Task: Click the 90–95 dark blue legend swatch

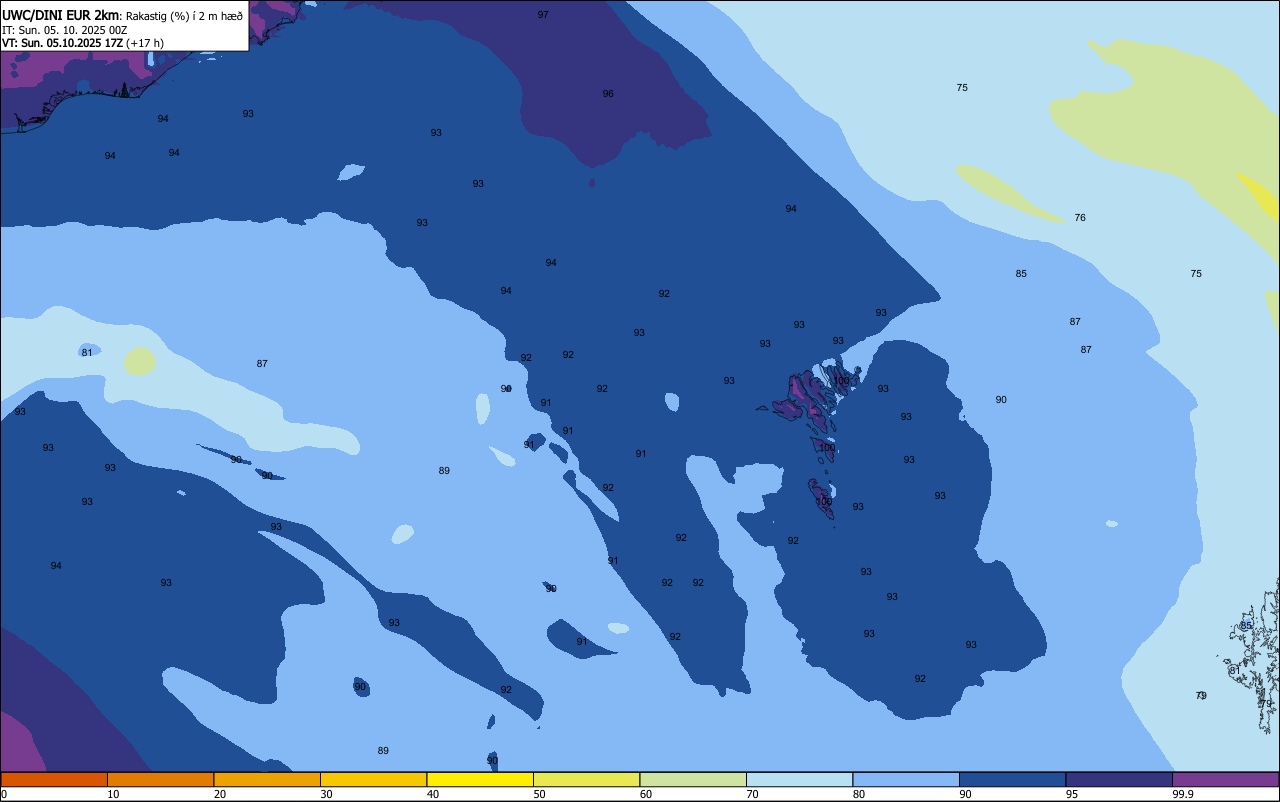Action: 1012,779
